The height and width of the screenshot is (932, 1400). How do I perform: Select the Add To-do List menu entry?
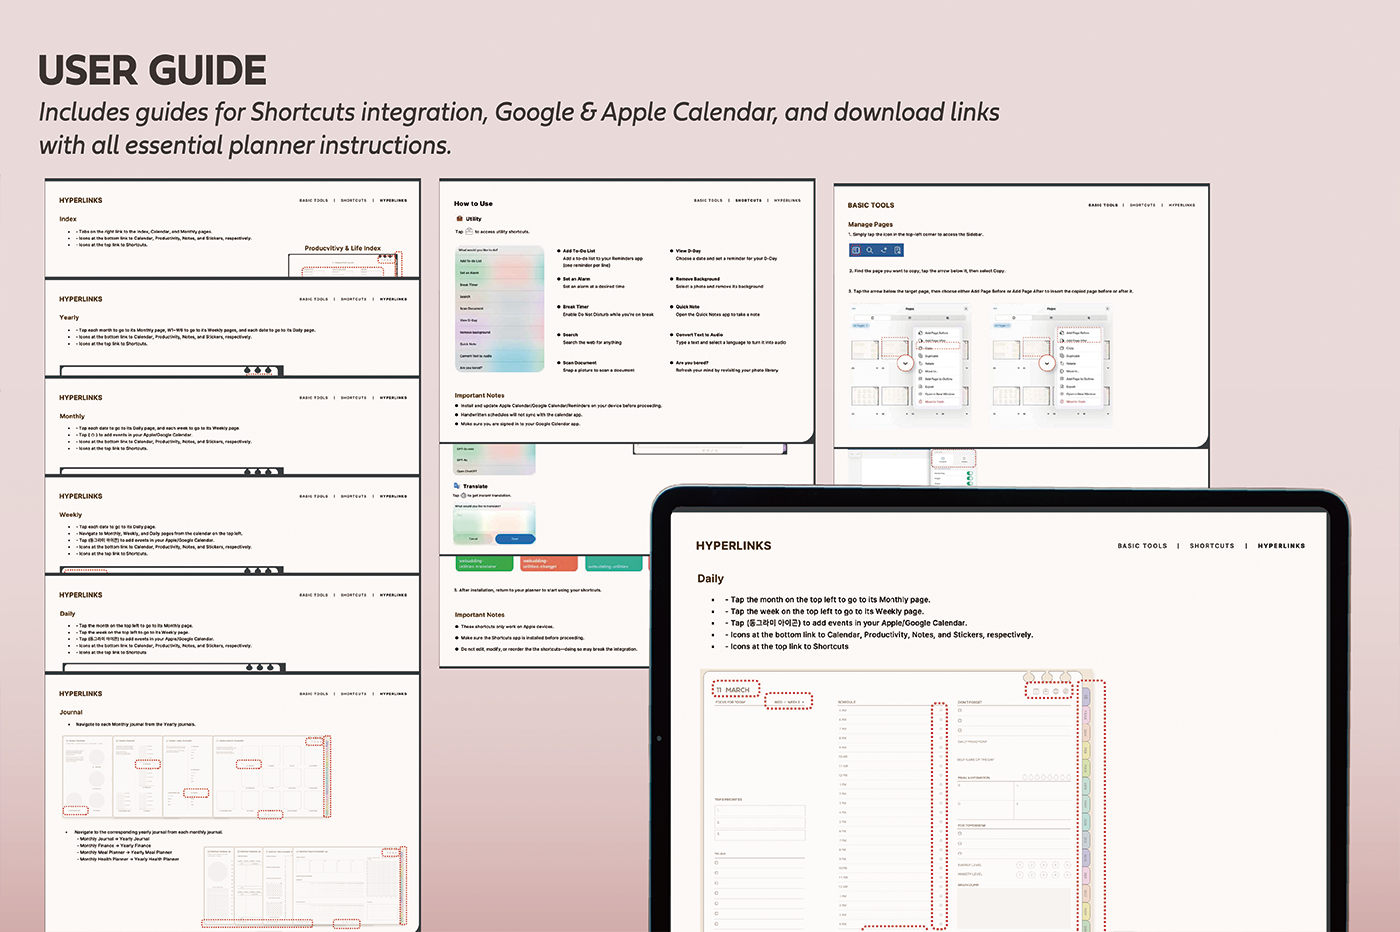(471, 261)
